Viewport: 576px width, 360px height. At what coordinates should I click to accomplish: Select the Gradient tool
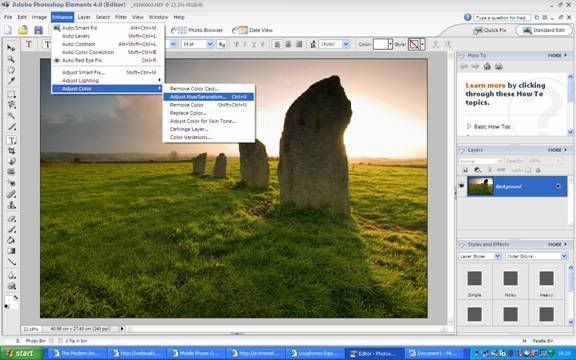tap(11, 251)
